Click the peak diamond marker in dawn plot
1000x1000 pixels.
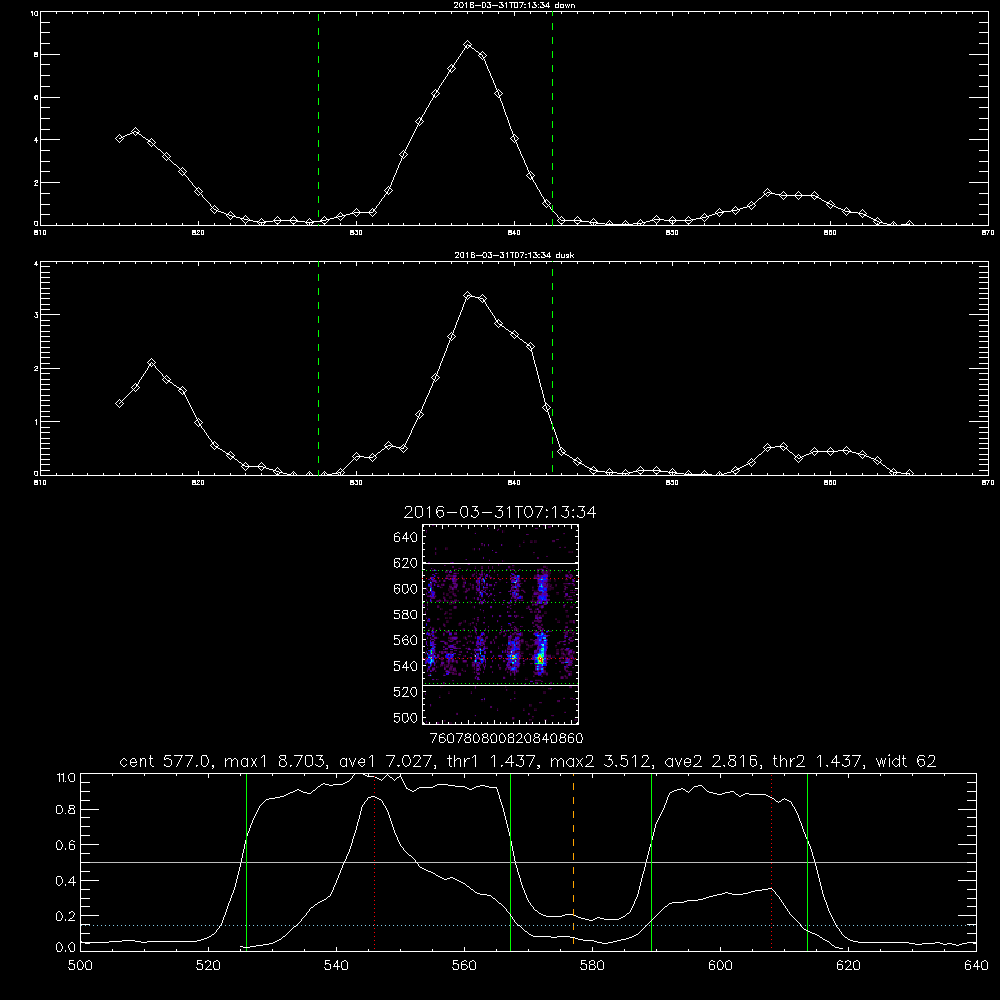click(467, 45)
